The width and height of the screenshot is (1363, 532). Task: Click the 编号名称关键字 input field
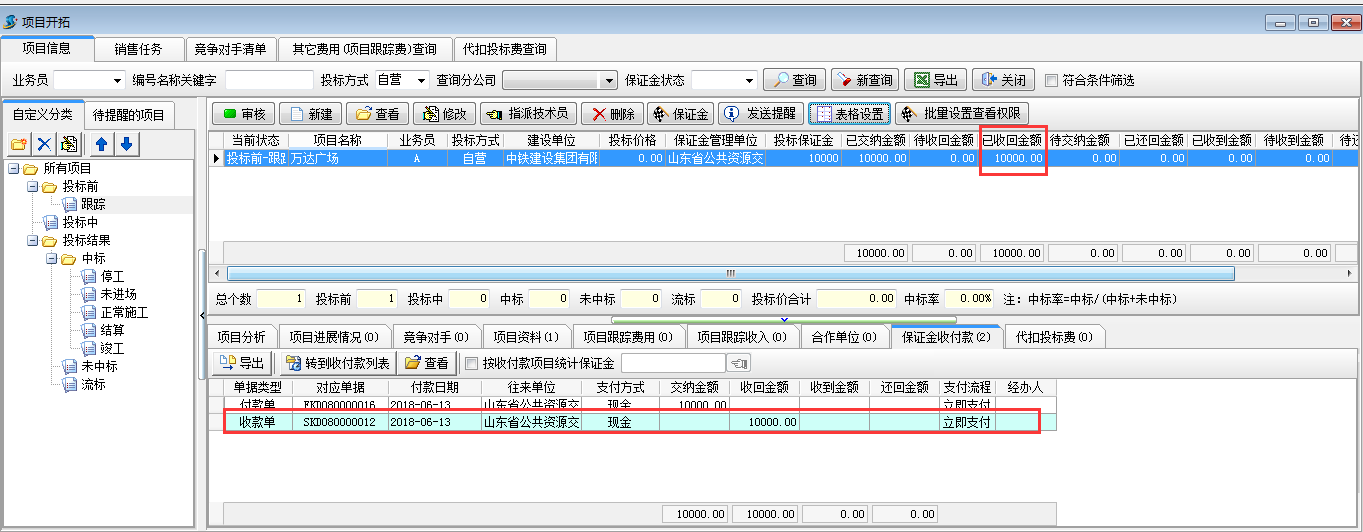click(269, 81)
